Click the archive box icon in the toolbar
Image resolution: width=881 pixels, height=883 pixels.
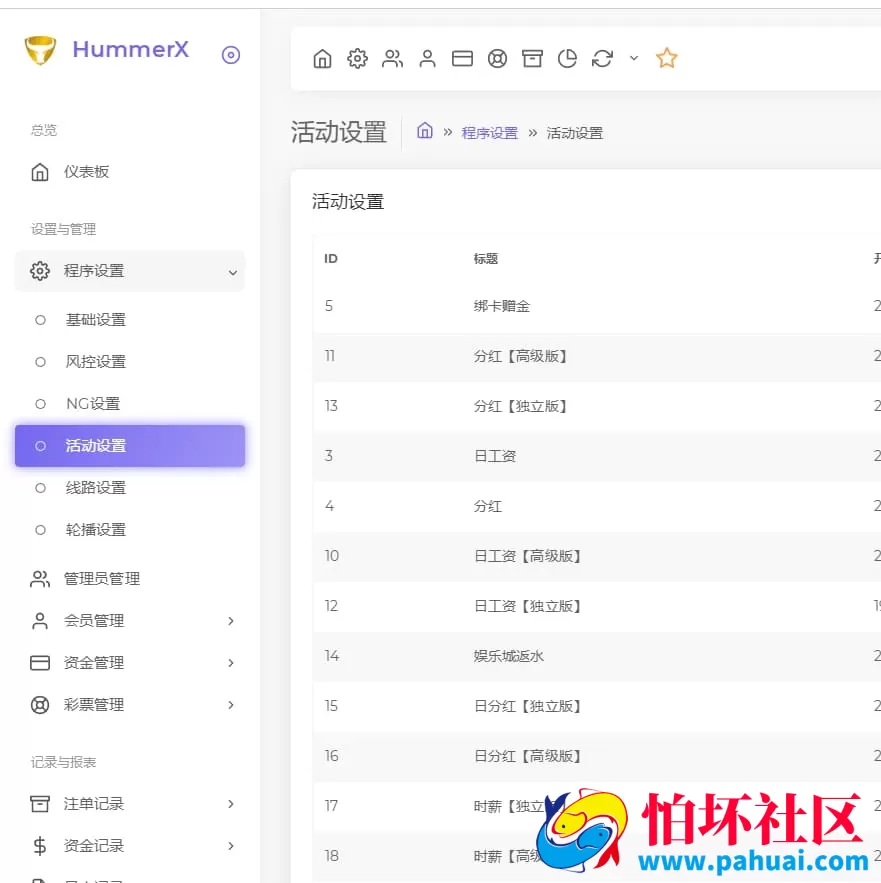[532, 58]
